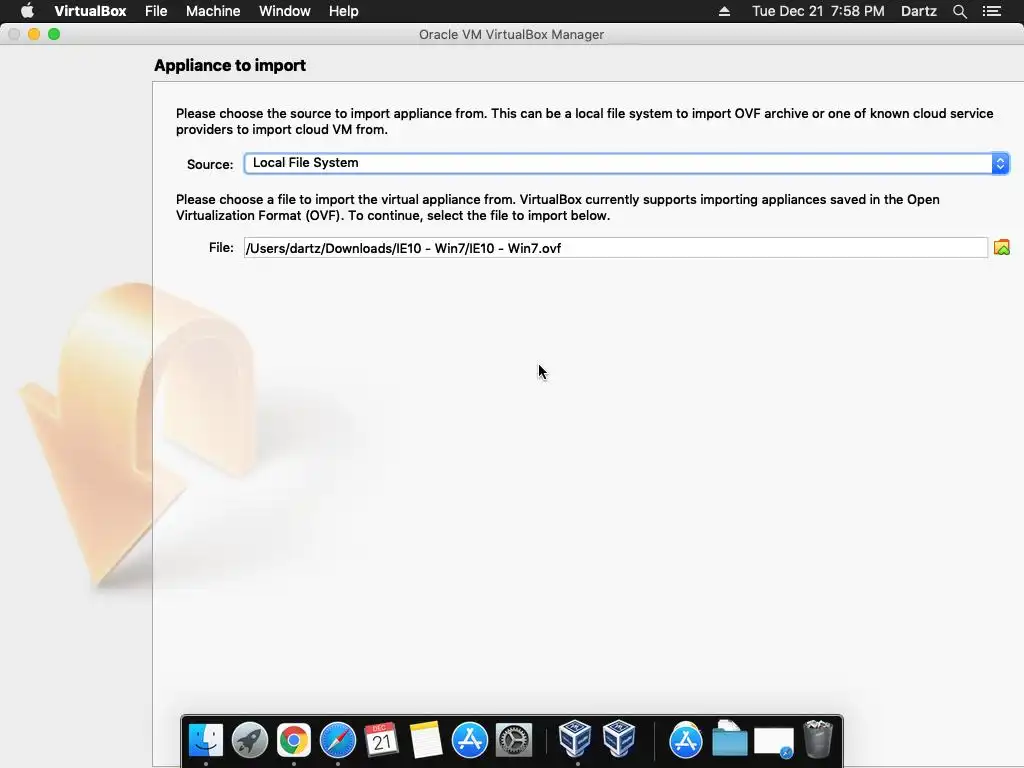Open the Applications stack right of the Dock divider
The width and height of the screenshot is (1024, 768).
[685, 740]
